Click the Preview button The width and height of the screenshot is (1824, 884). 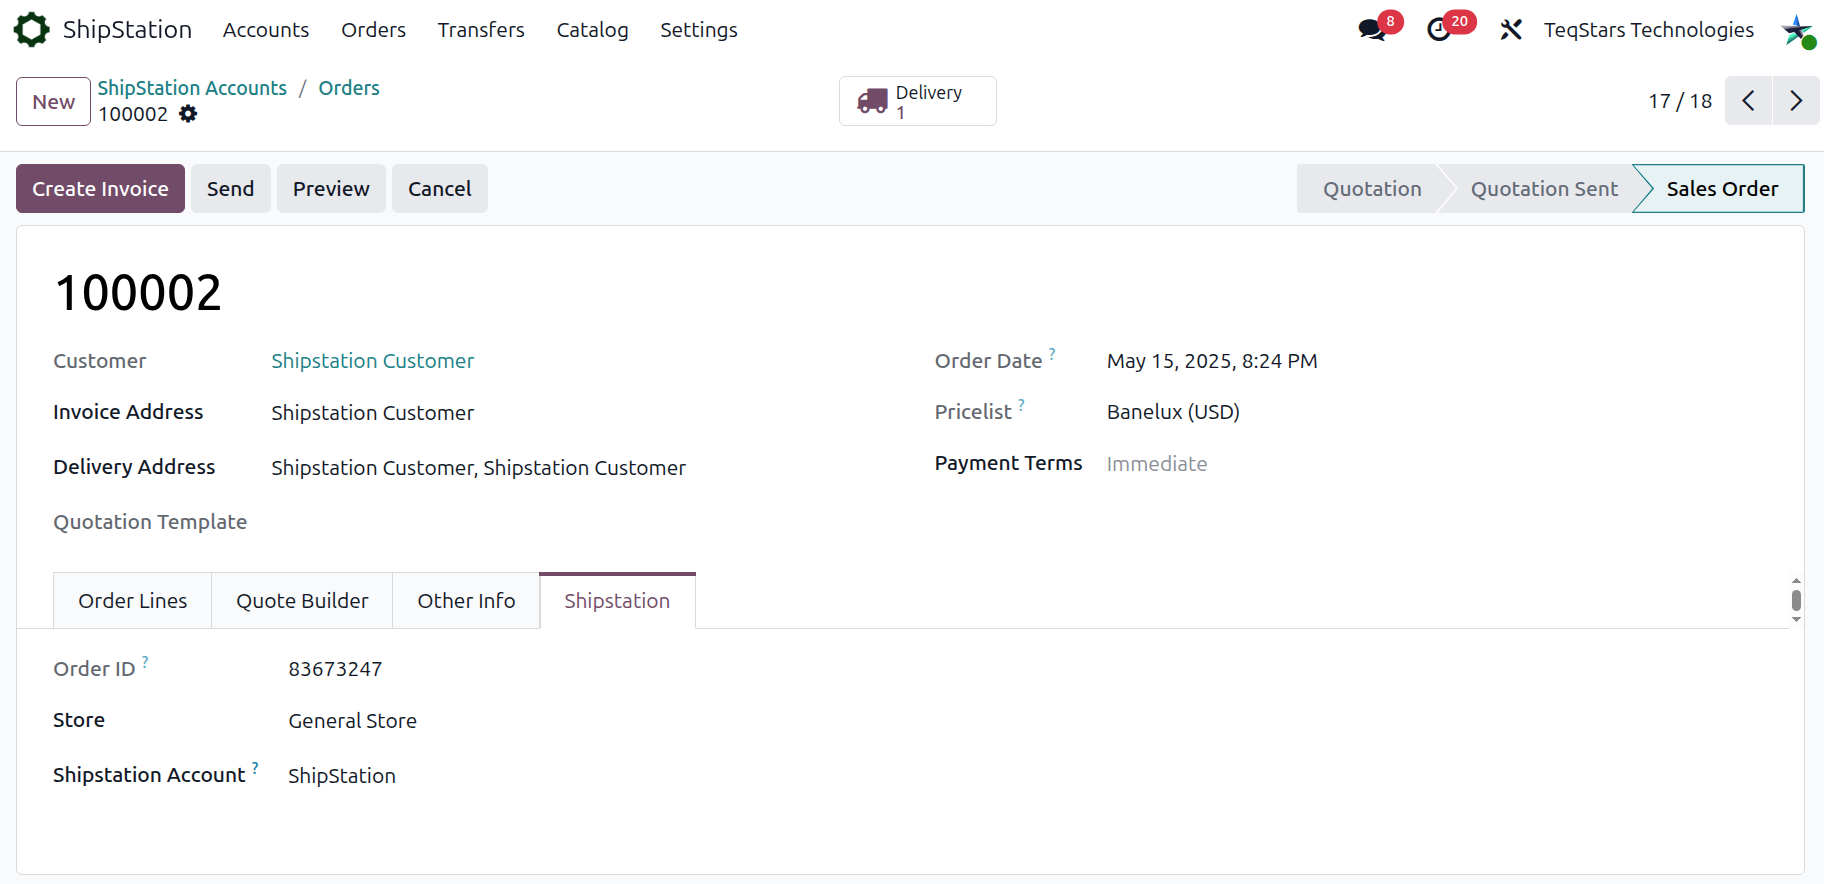331,188
